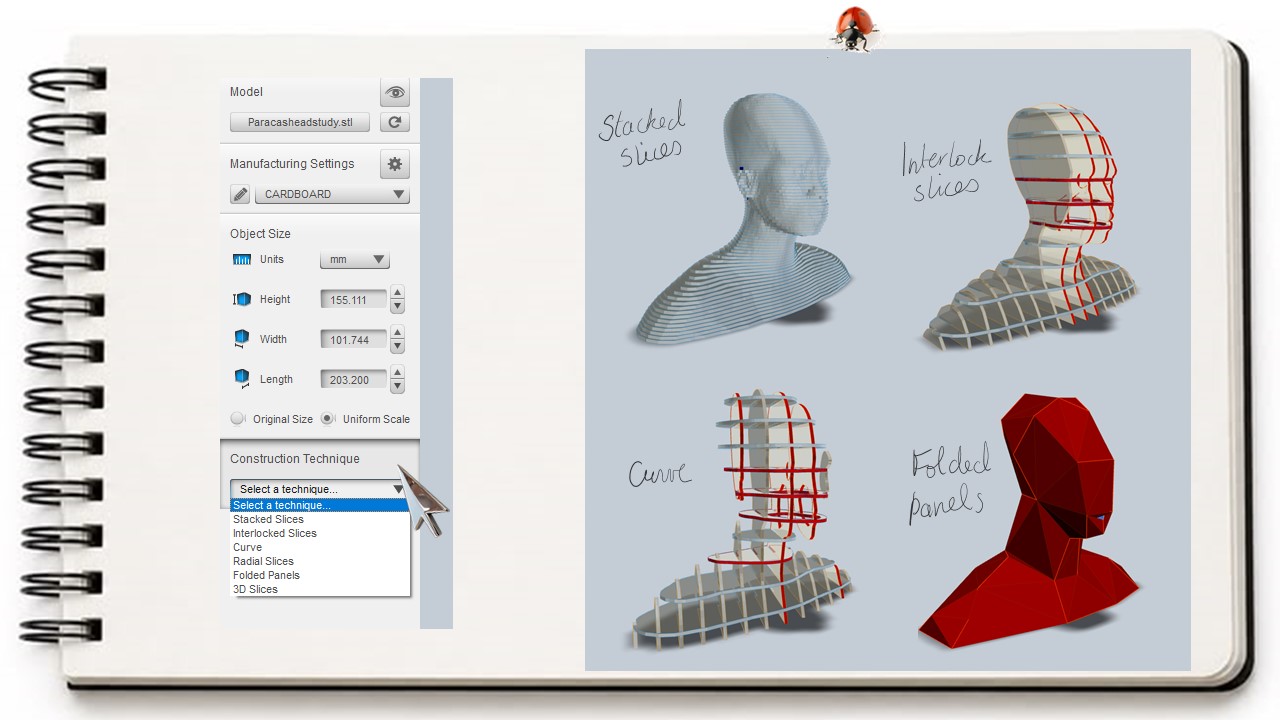
Task: Open the Manufacturing Settings gear icon
Action: tap(395, 164)
